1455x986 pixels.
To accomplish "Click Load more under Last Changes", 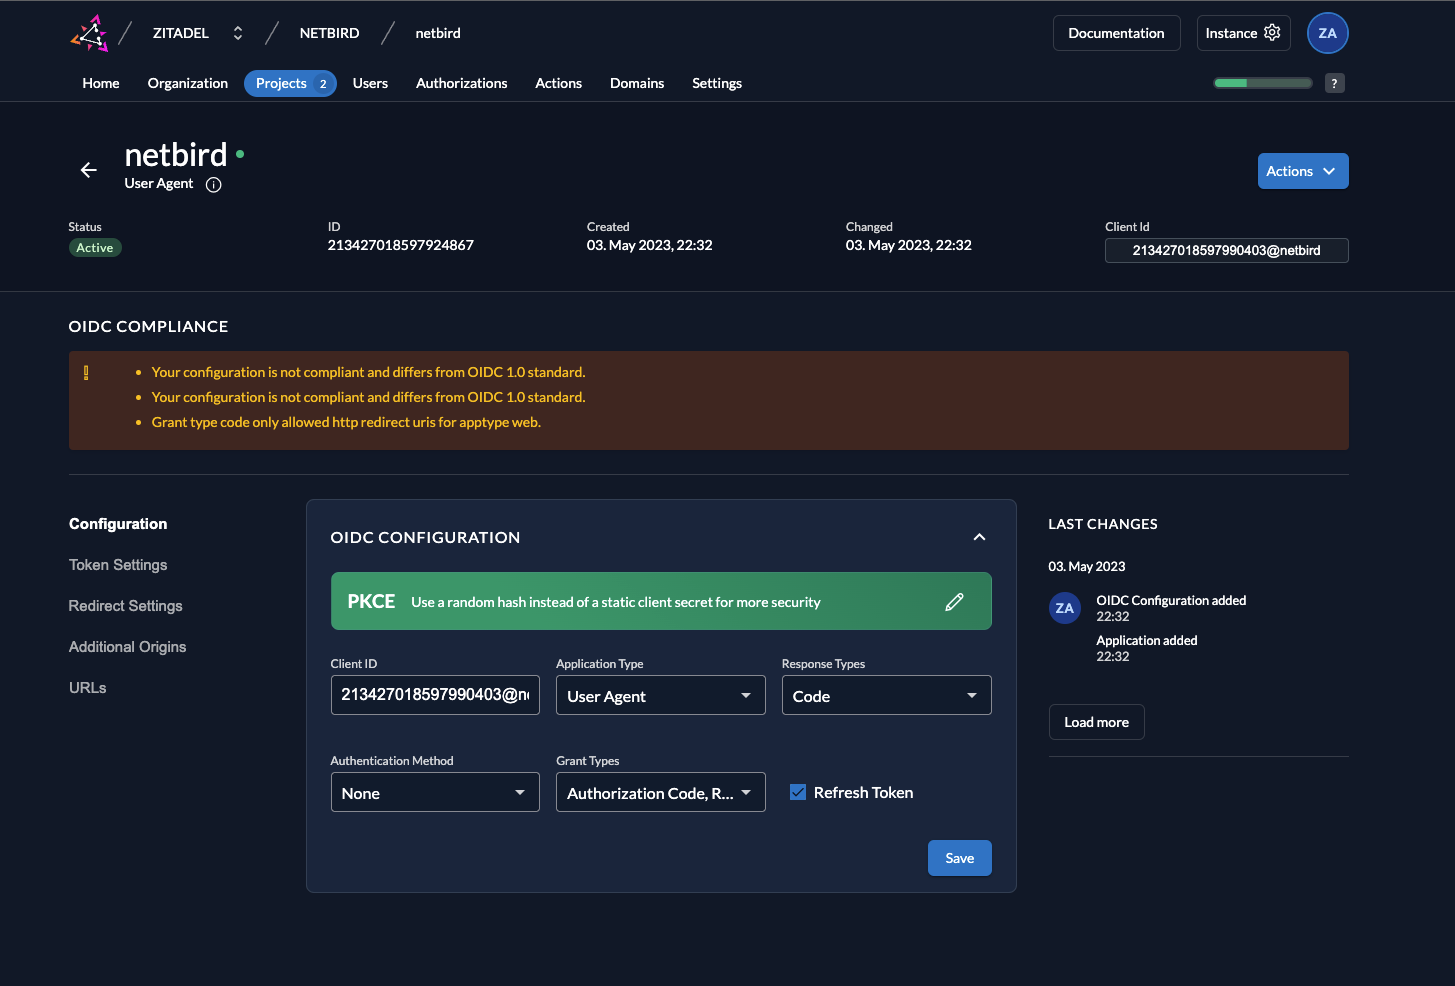I will (1096, 721).
